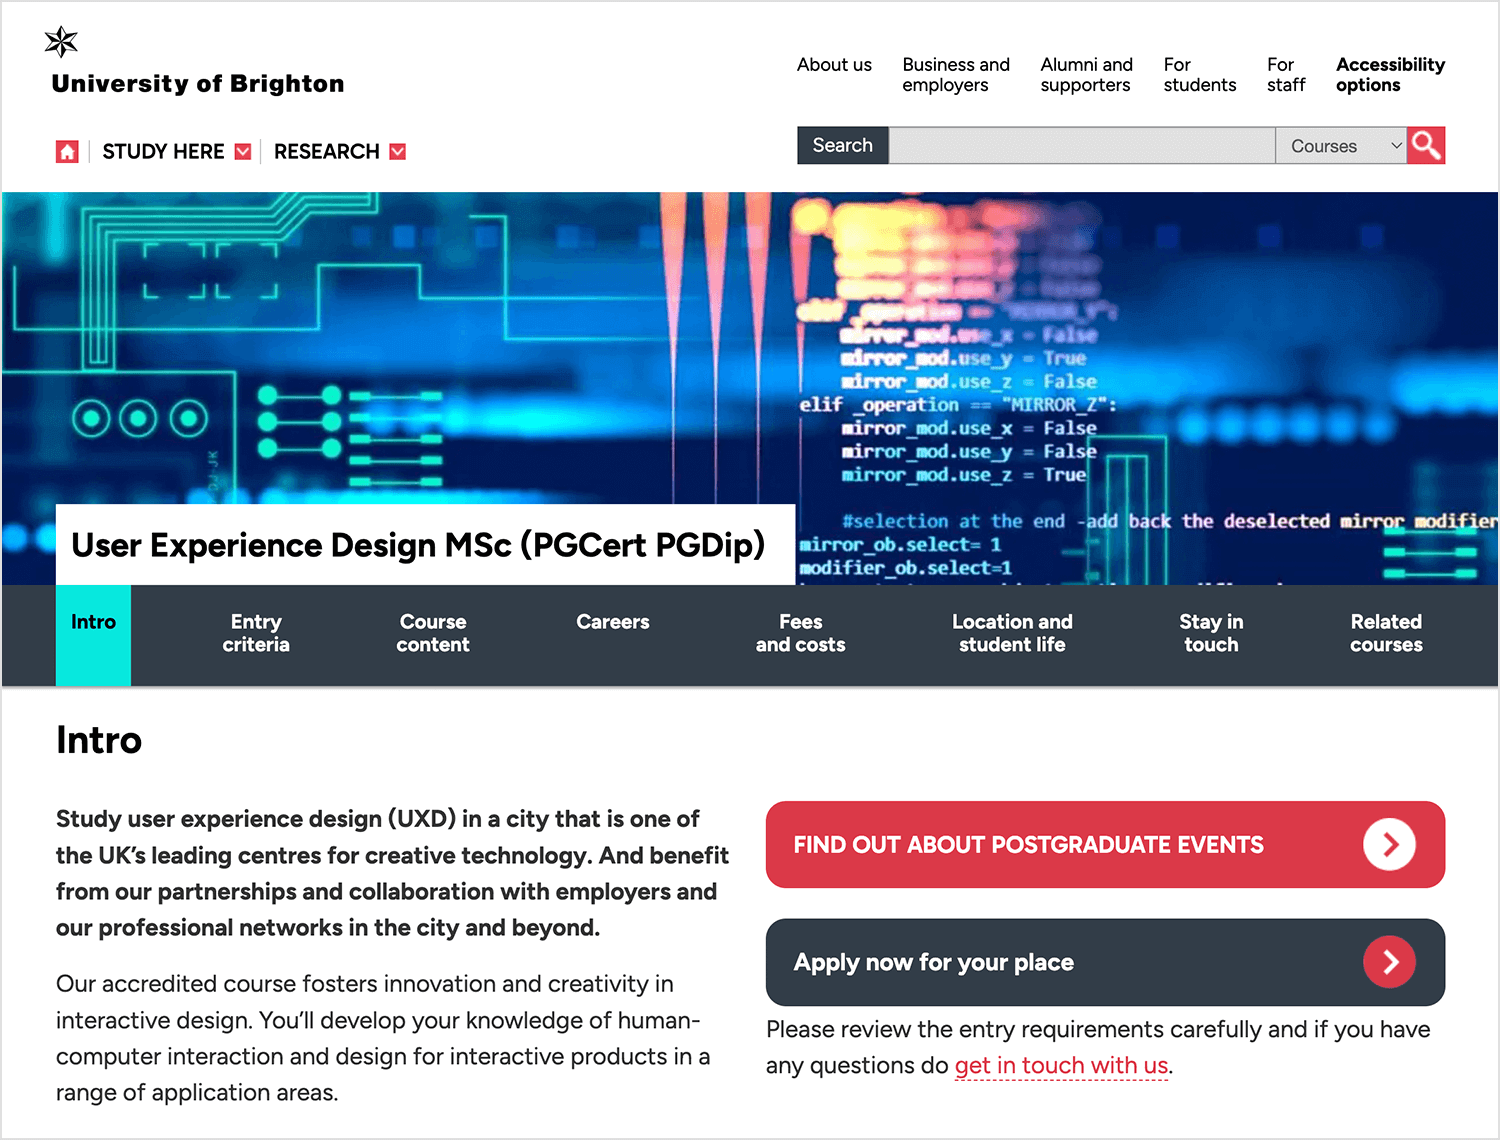Viewport: 1500px width, 1140px height.
Task: Click the red home icon
Action: 67,152
